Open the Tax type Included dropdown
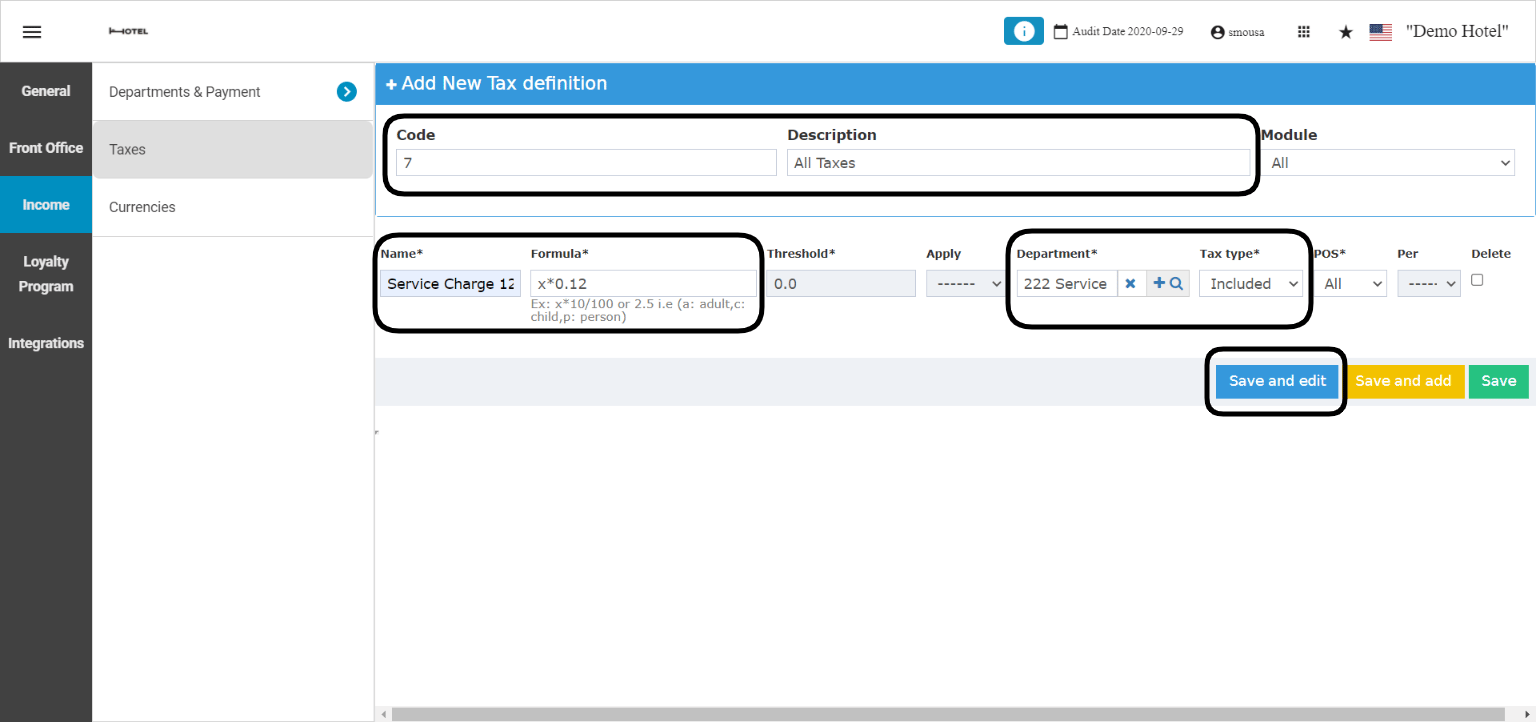Image resolution: width=1536 pixels, height=722 pixels. (x=1251, y=284)
